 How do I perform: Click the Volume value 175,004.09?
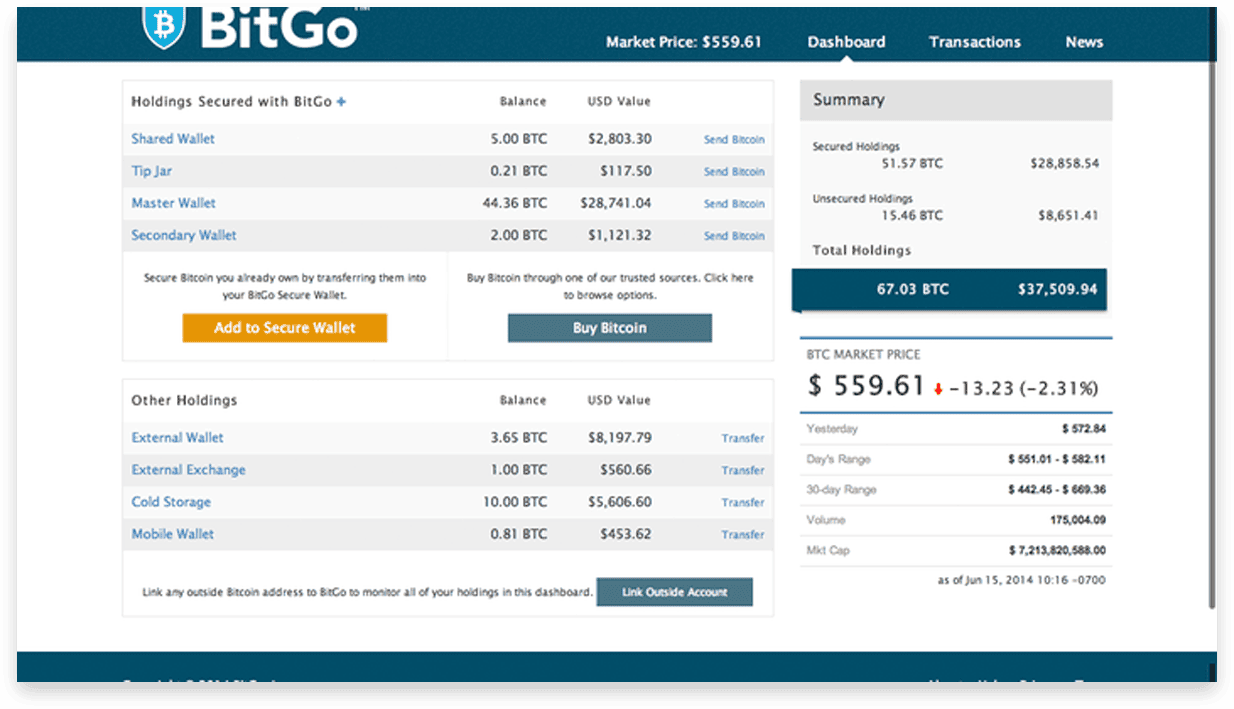(1078, 520)
